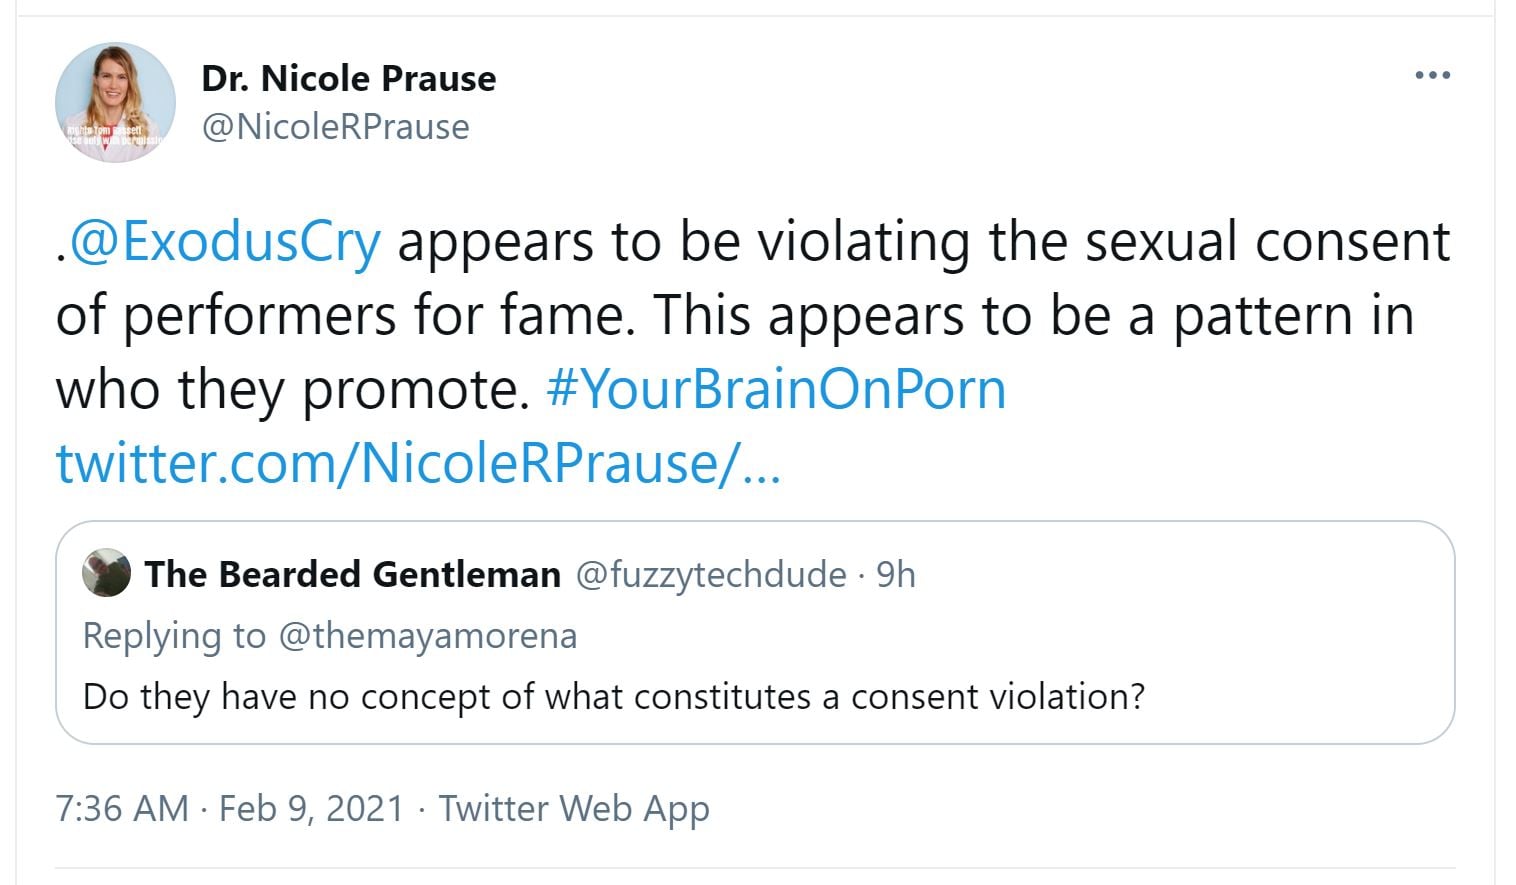Viewport: 1516px width, 885px height.
Task: Click the quoted tweet's 9h timestamp
Action: click(x=895, y=574)
